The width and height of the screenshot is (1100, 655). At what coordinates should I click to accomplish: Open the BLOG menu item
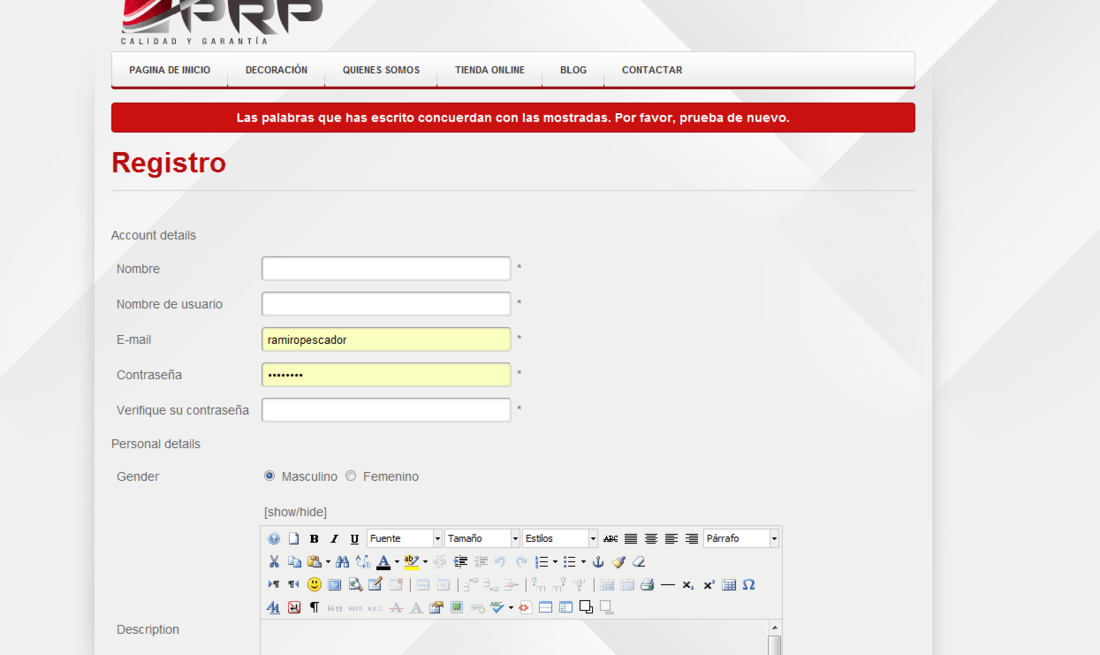[x=573, y=70]
